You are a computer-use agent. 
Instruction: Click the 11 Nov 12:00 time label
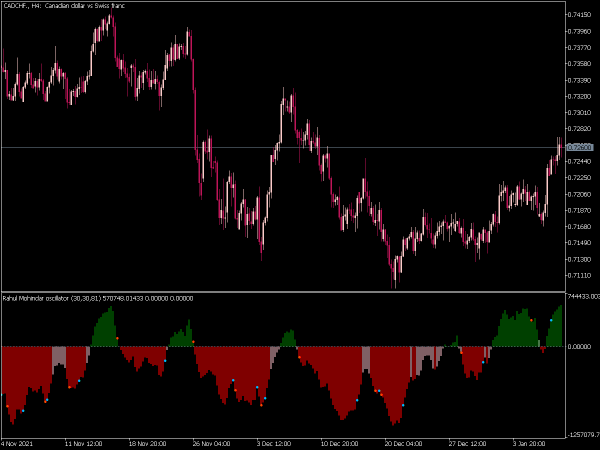point(84,444)
